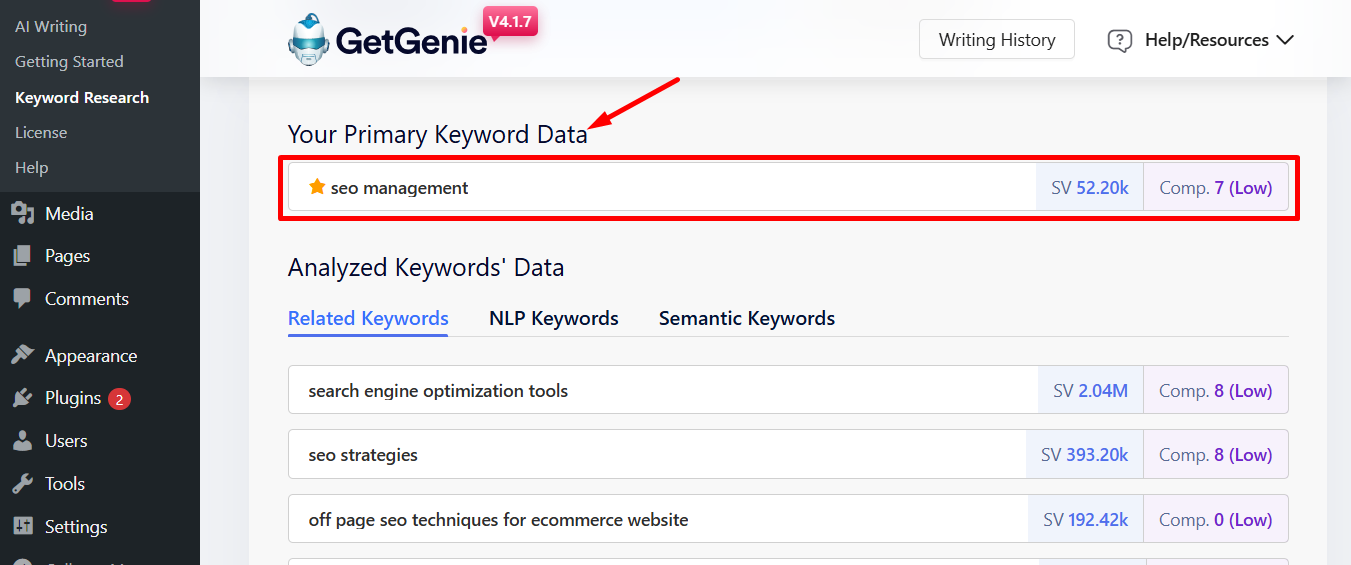Screen dimensions: 1351x565
Task: Click the SV 393.20k value
Action: (1085, 455)
